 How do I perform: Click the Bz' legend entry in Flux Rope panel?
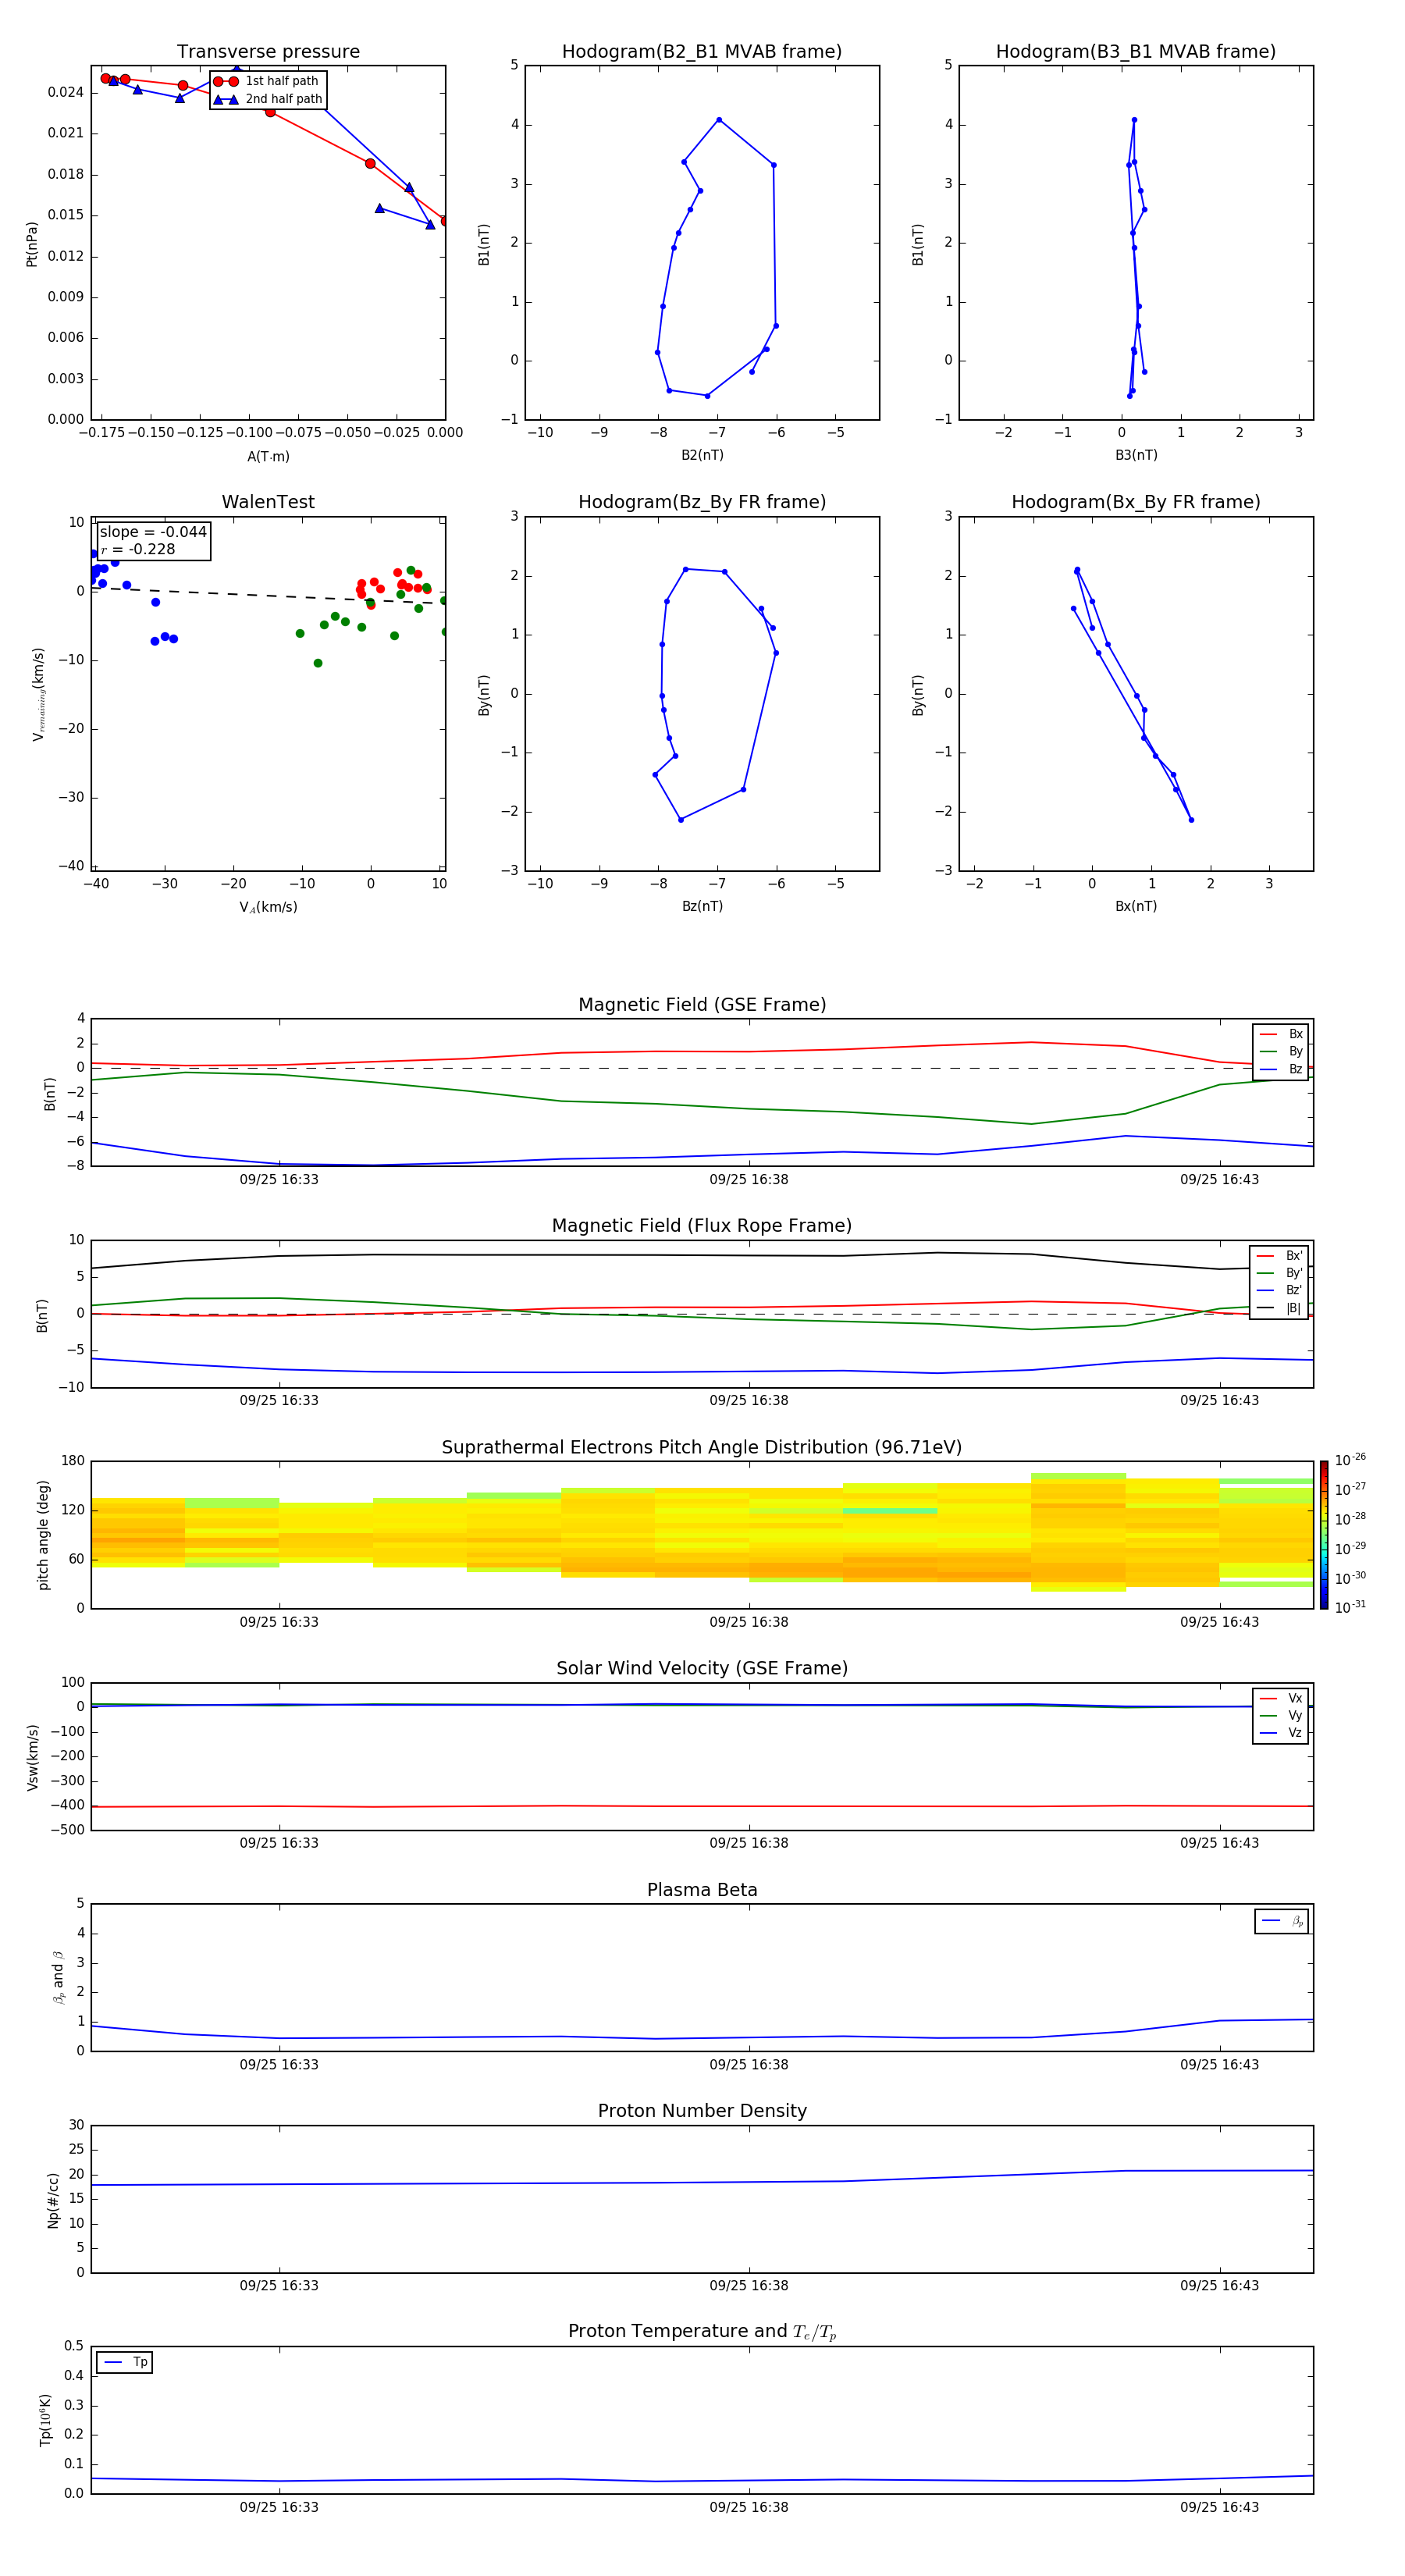(x=1280, y=1291)
